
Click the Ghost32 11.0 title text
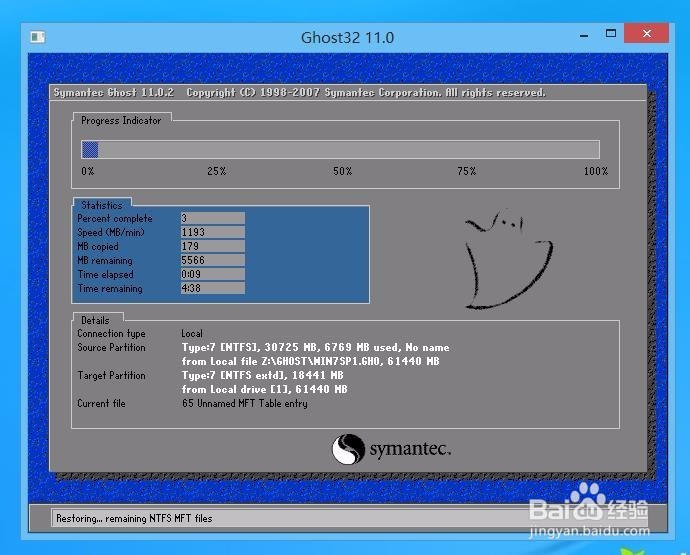tap(347, 38)
